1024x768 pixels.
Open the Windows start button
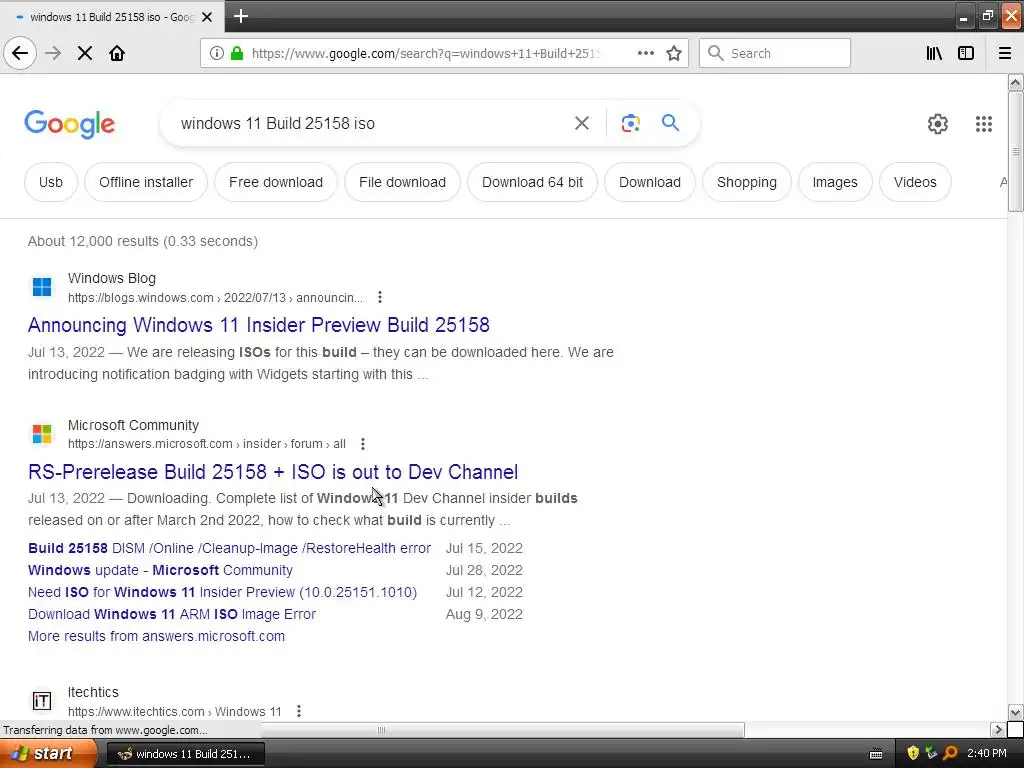pyautogui.click(x=48, y=754)
